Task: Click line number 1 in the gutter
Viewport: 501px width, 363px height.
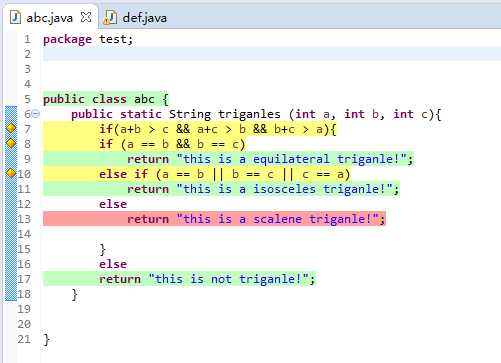Action: 27,39
